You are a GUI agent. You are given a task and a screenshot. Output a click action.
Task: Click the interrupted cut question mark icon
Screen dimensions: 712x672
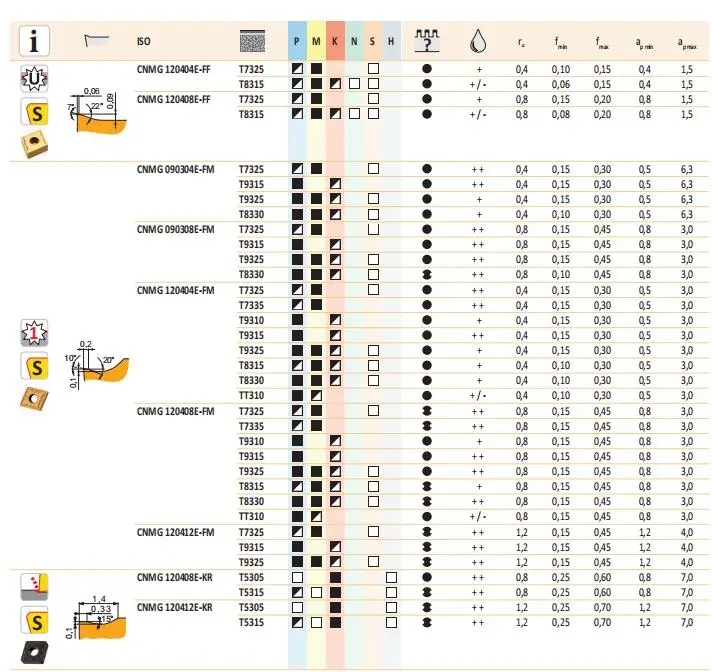pyautogui.click(x=427, y=41)
